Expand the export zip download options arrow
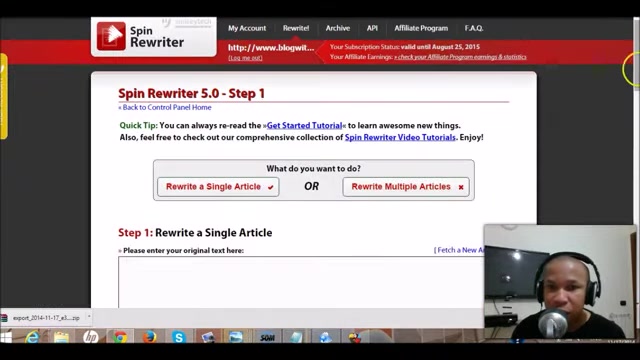 point(89,317)
